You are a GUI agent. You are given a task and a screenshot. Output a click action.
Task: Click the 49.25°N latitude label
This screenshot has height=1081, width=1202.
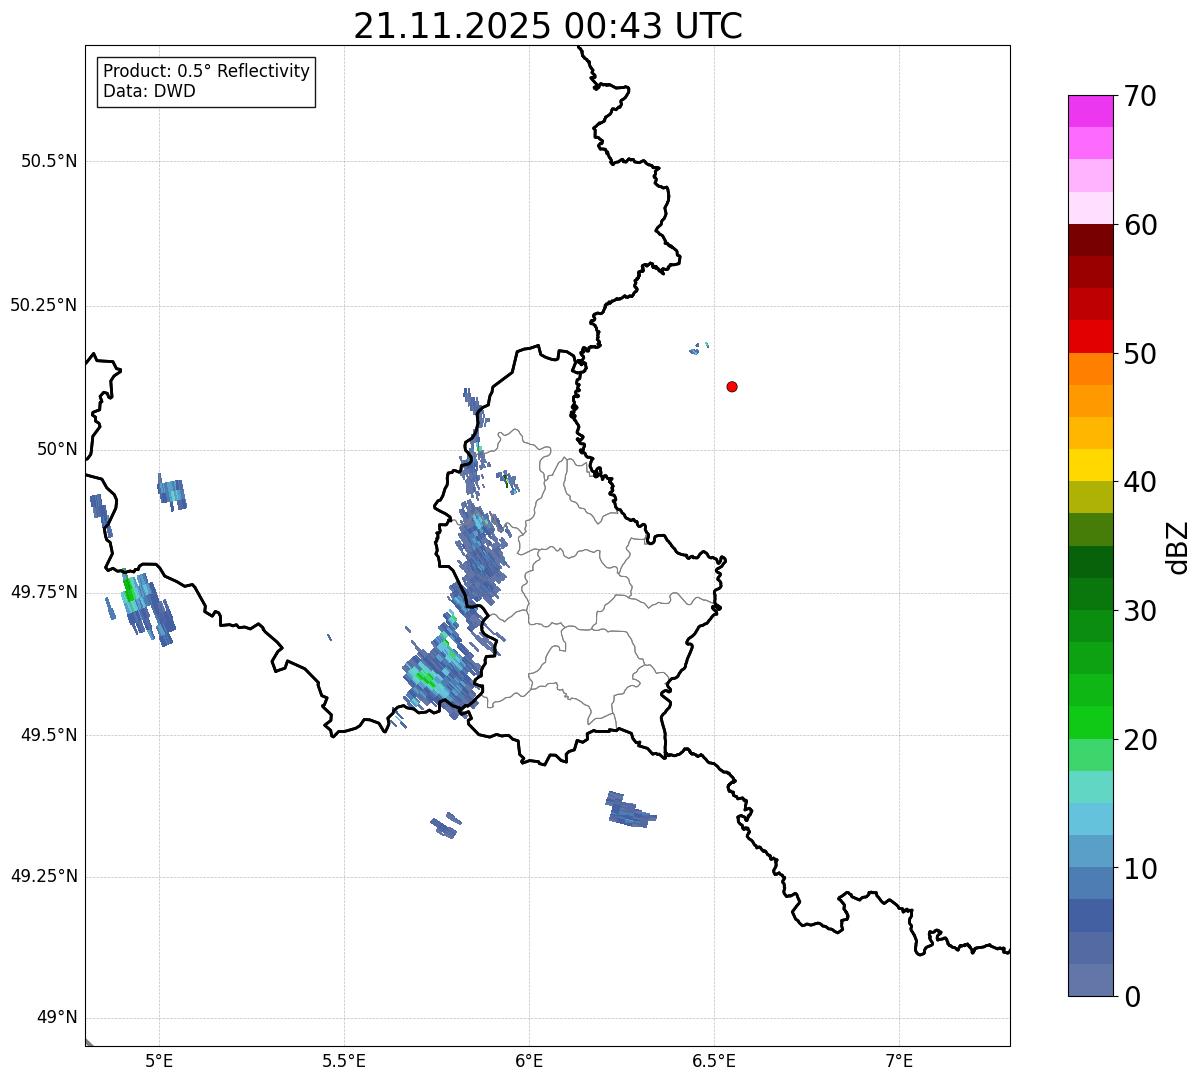(x=44, y=877)
